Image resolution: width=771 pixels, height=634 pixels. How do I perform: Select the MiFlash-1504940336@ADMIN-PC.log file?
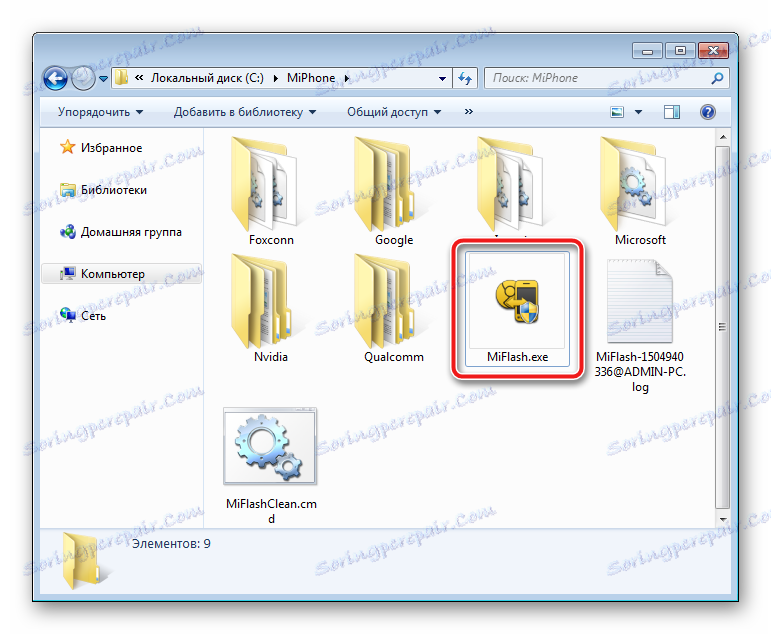tap(640, 326)
